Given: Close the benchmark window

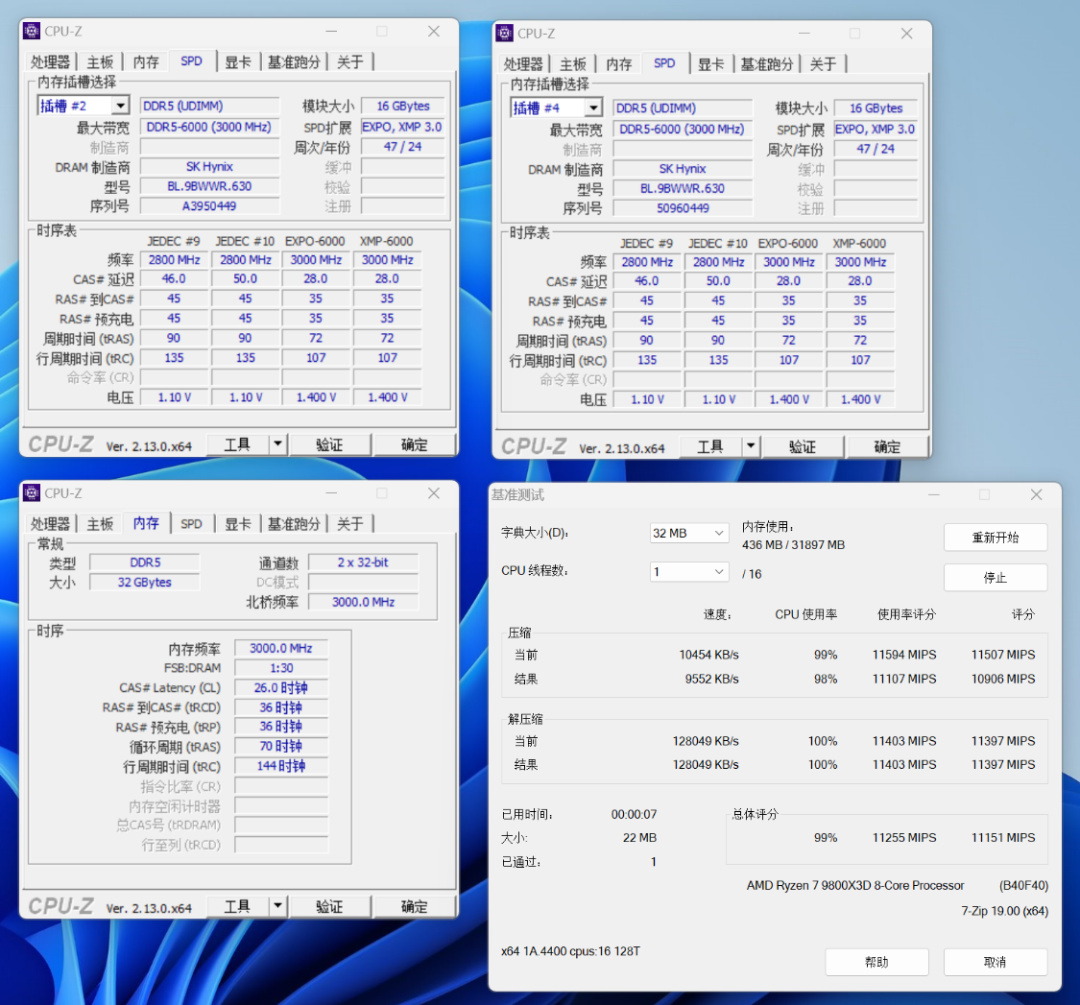Looking at the screenshot, I should 1036,495.
